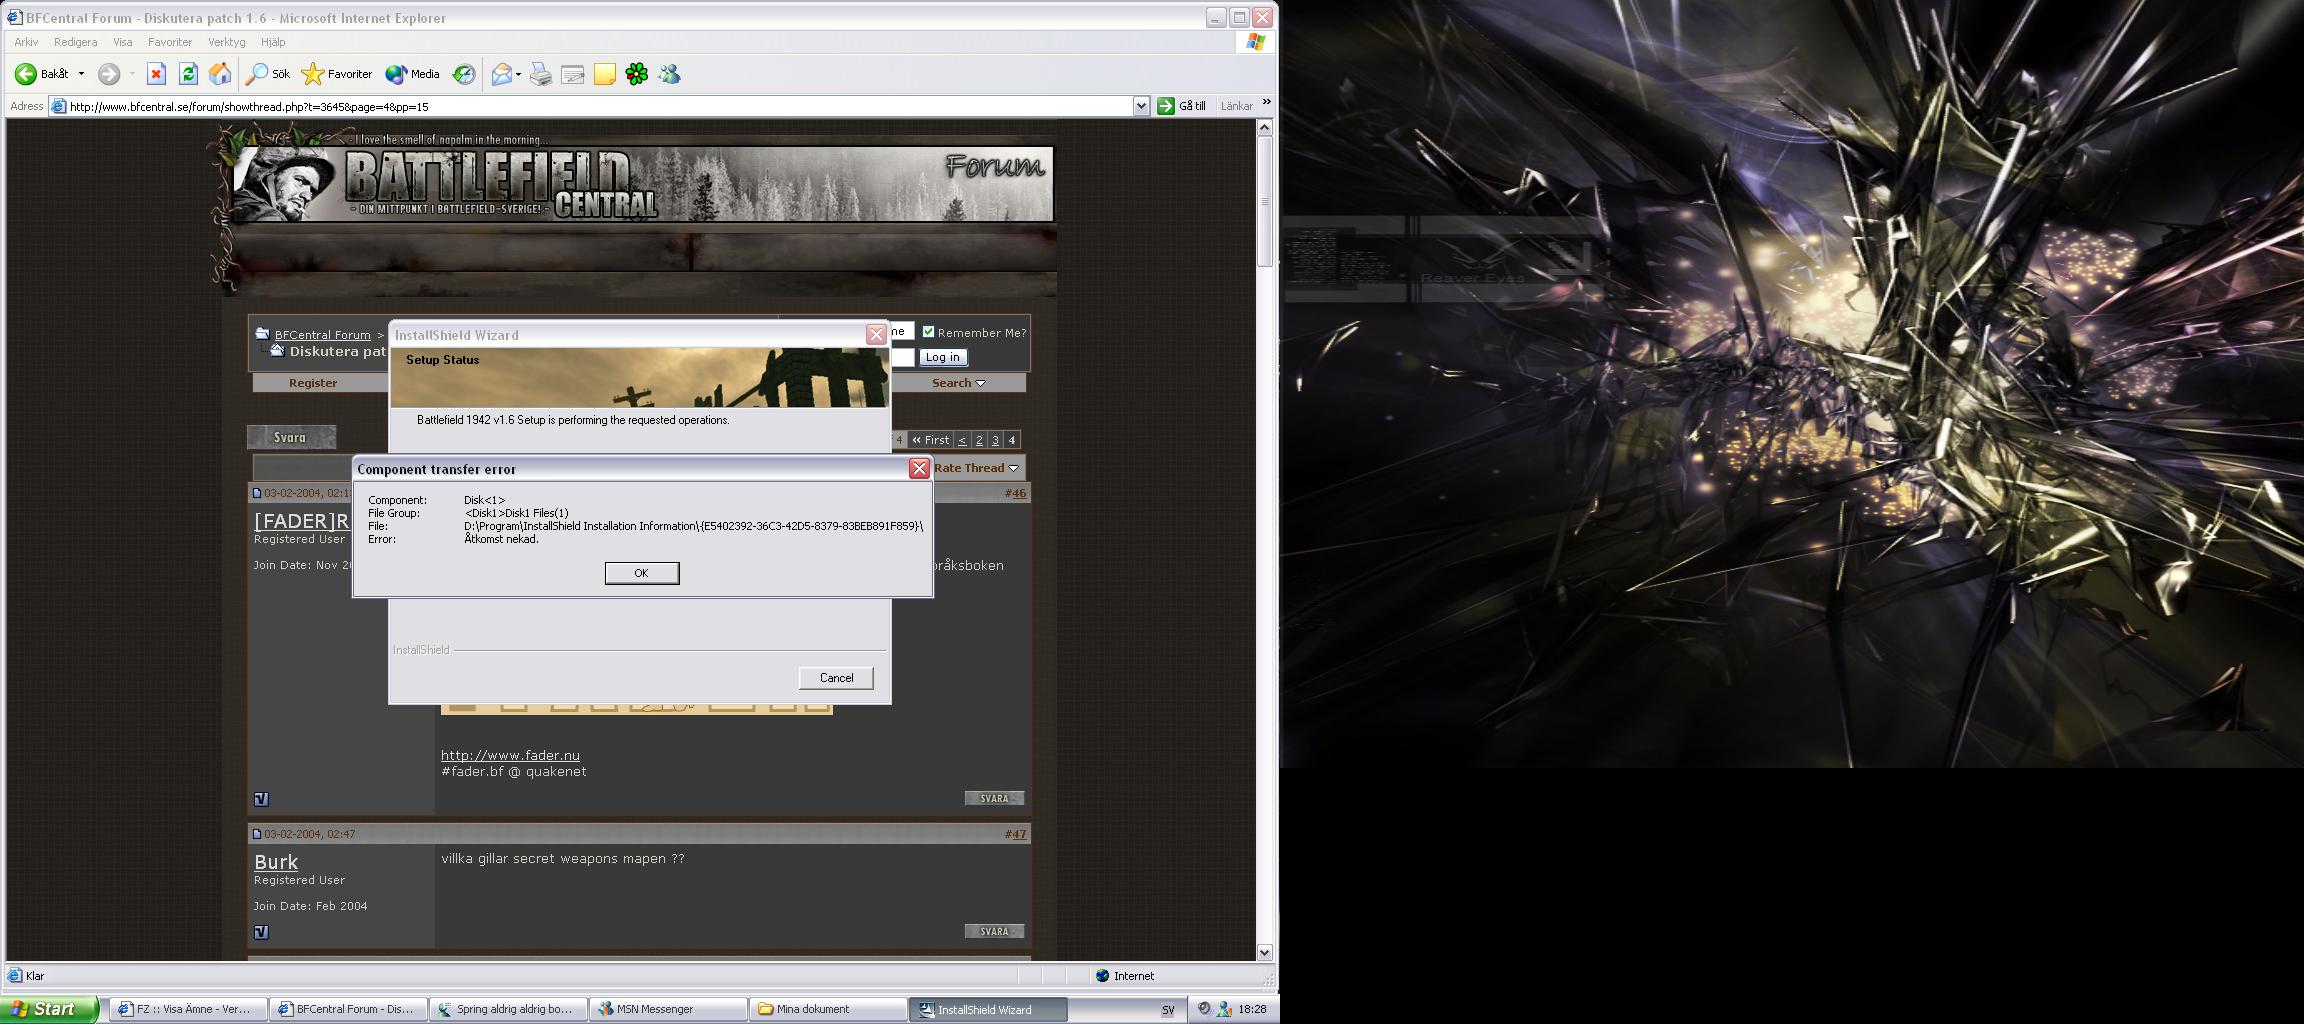Screen dimensions: 2304x1024
Task: Click the browser vertical scrollbar thumb
Action: (1265, 200)
